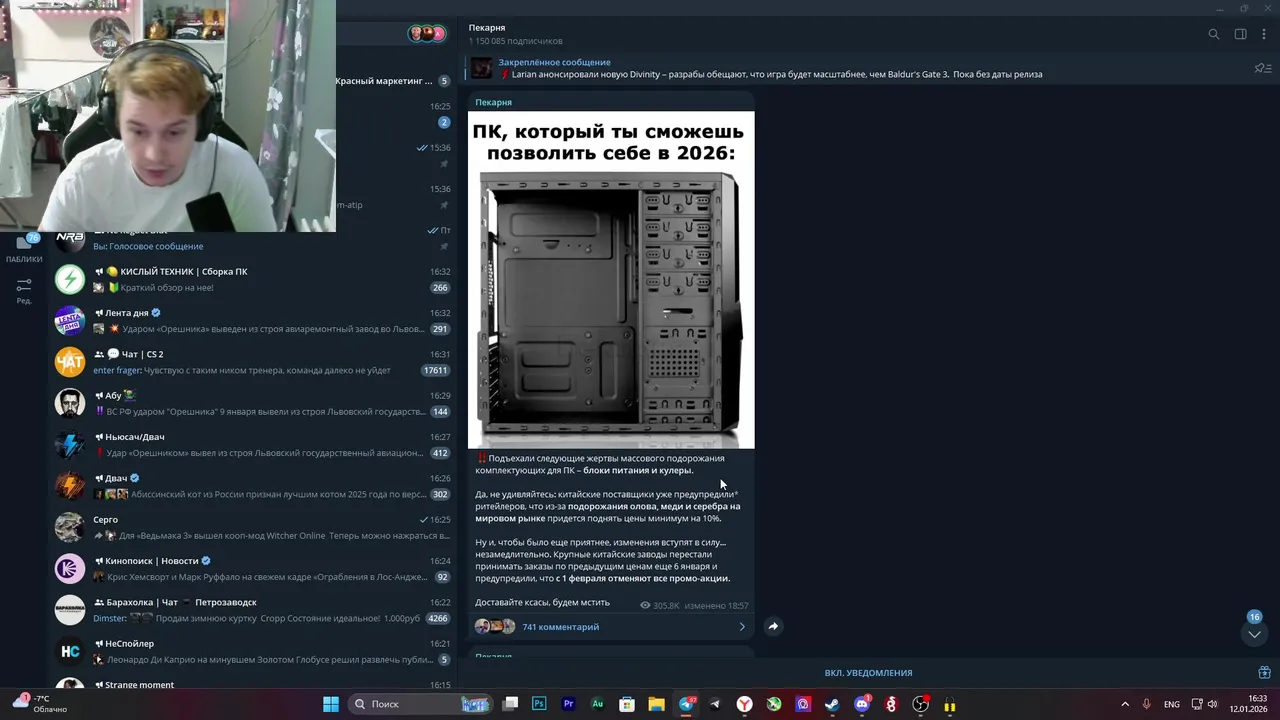Click the 305.8K views counter
The image size is (1280, 720).
click(x=660, y=605)
